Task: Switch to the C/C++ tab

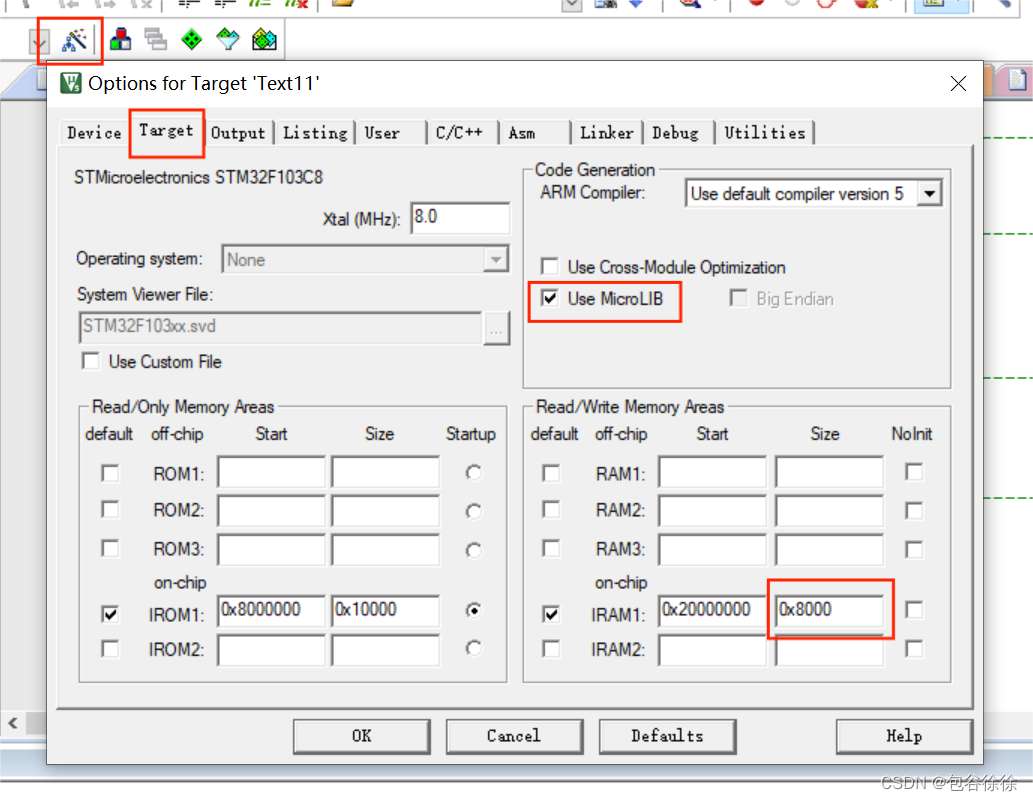Action: pyautogui.click(x=459, y=133)
